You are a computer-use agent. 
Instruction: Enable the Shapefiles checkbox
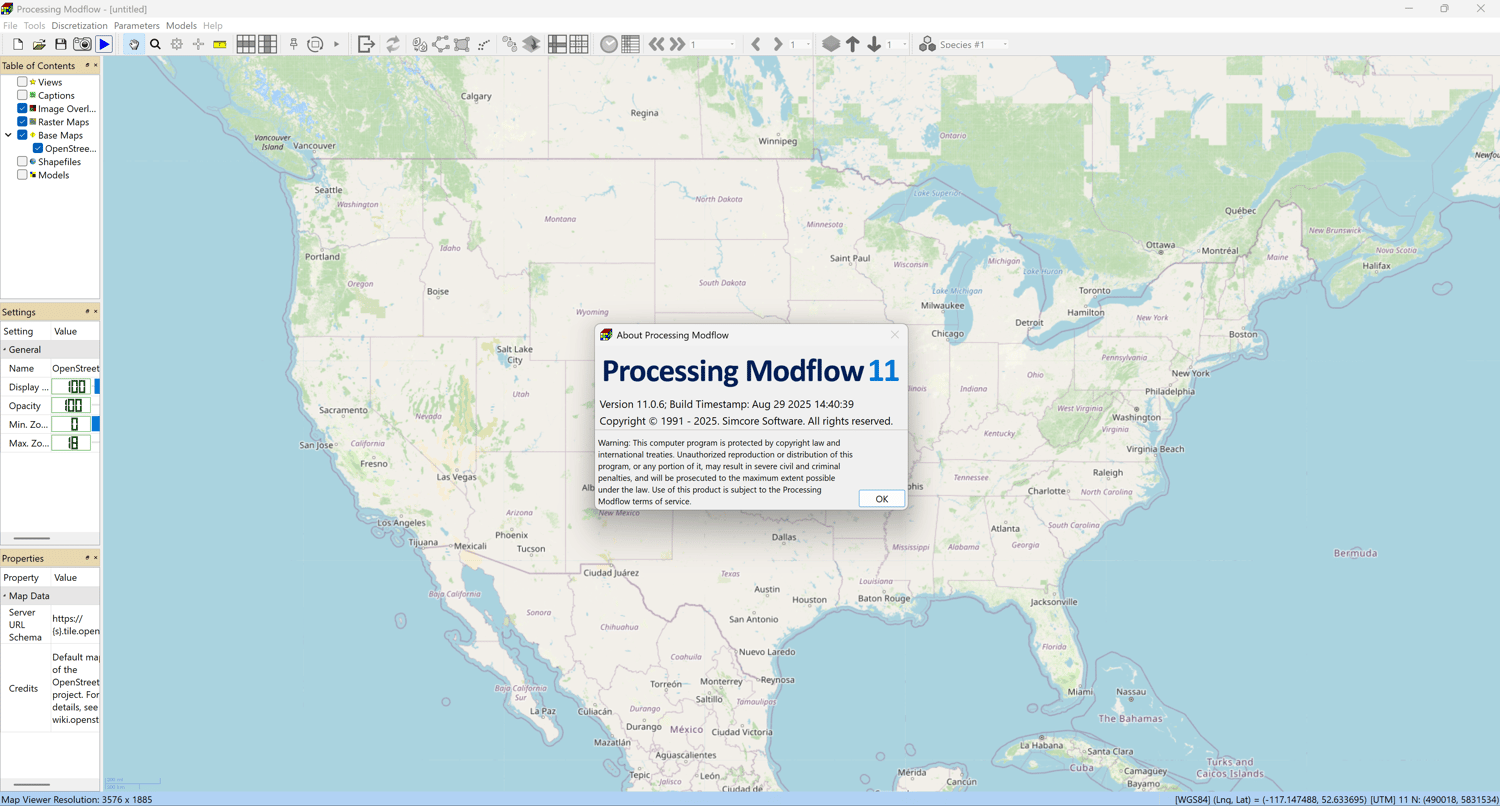pos(22,161)
